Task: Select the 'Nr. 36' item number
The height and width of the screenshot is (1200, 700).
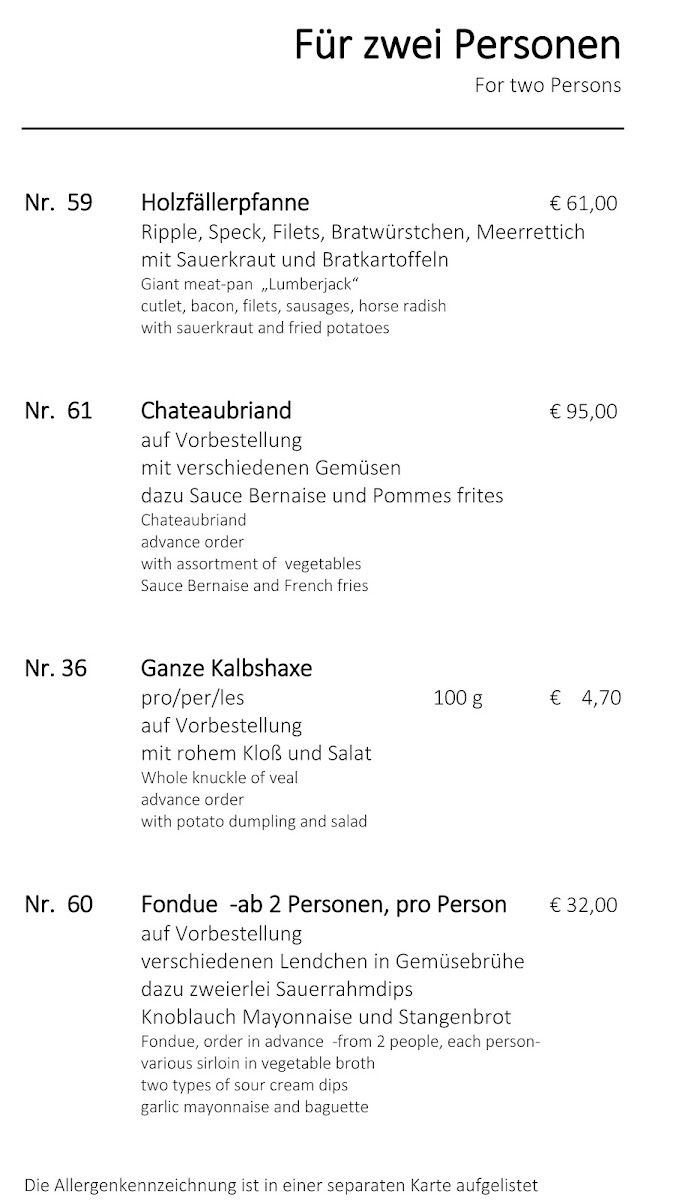Action: (56, 668)
